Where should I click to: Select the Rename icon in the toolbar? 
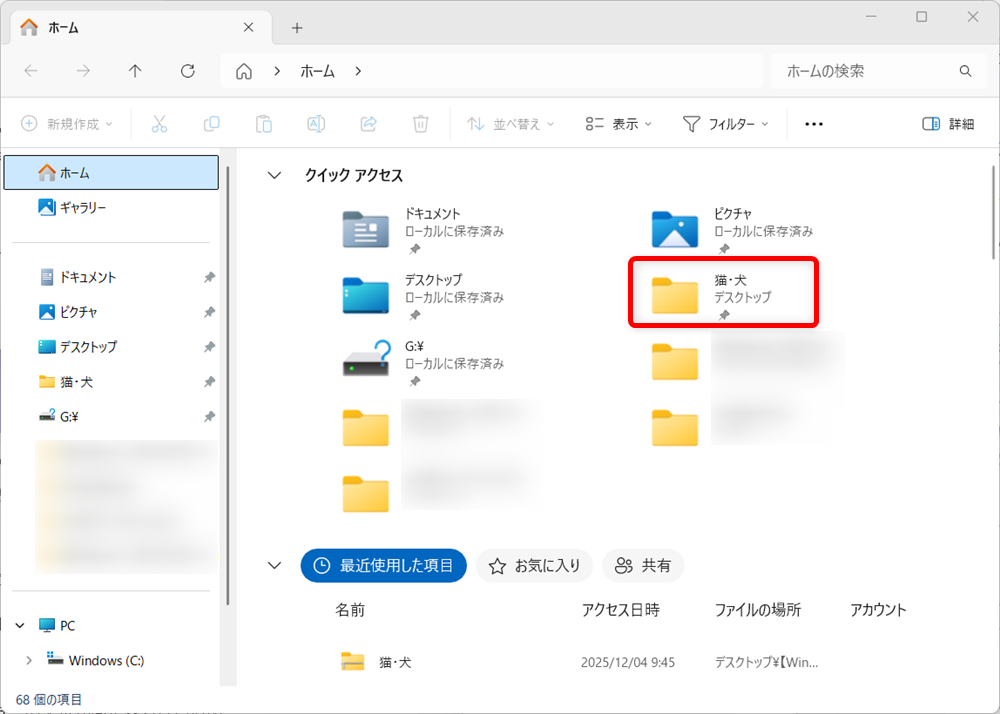pos(316,123)
